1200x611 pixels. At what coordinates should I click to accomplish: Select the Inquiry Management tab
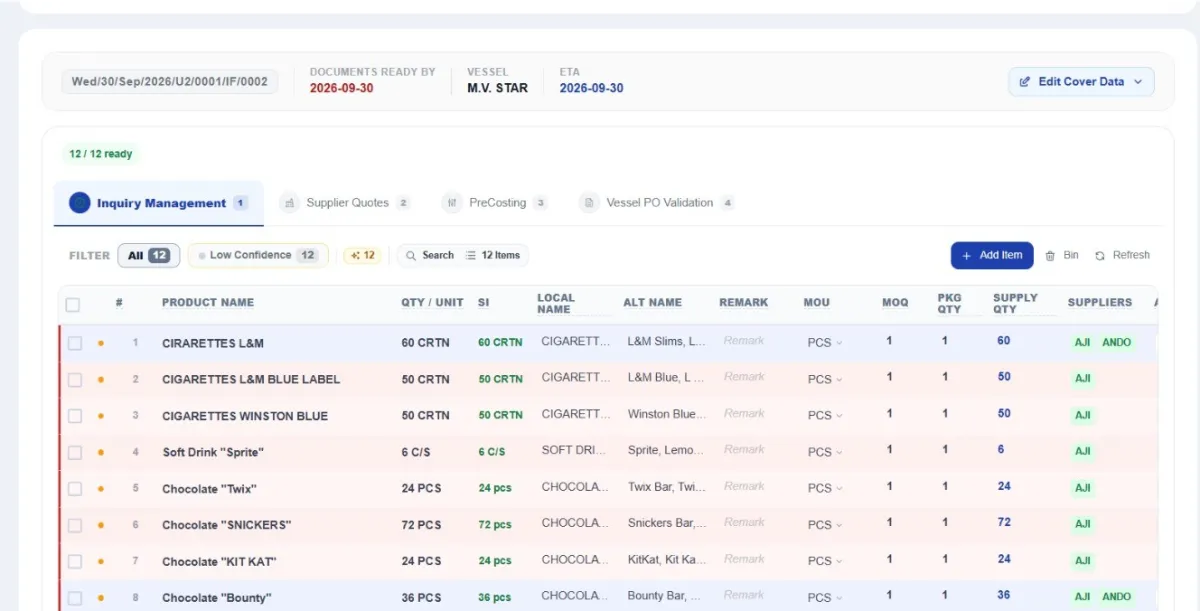click(159, 203)
